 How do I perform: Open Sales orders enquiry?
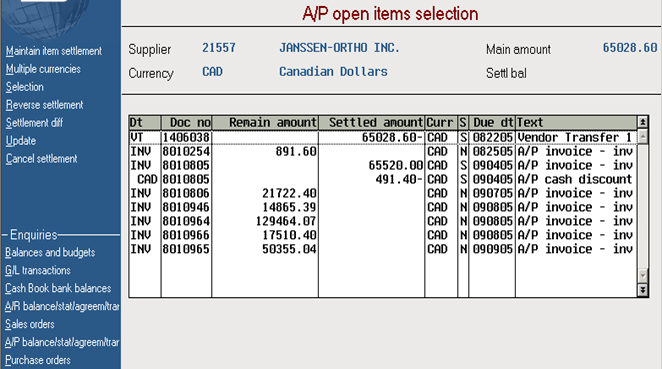tap(30, 324)
